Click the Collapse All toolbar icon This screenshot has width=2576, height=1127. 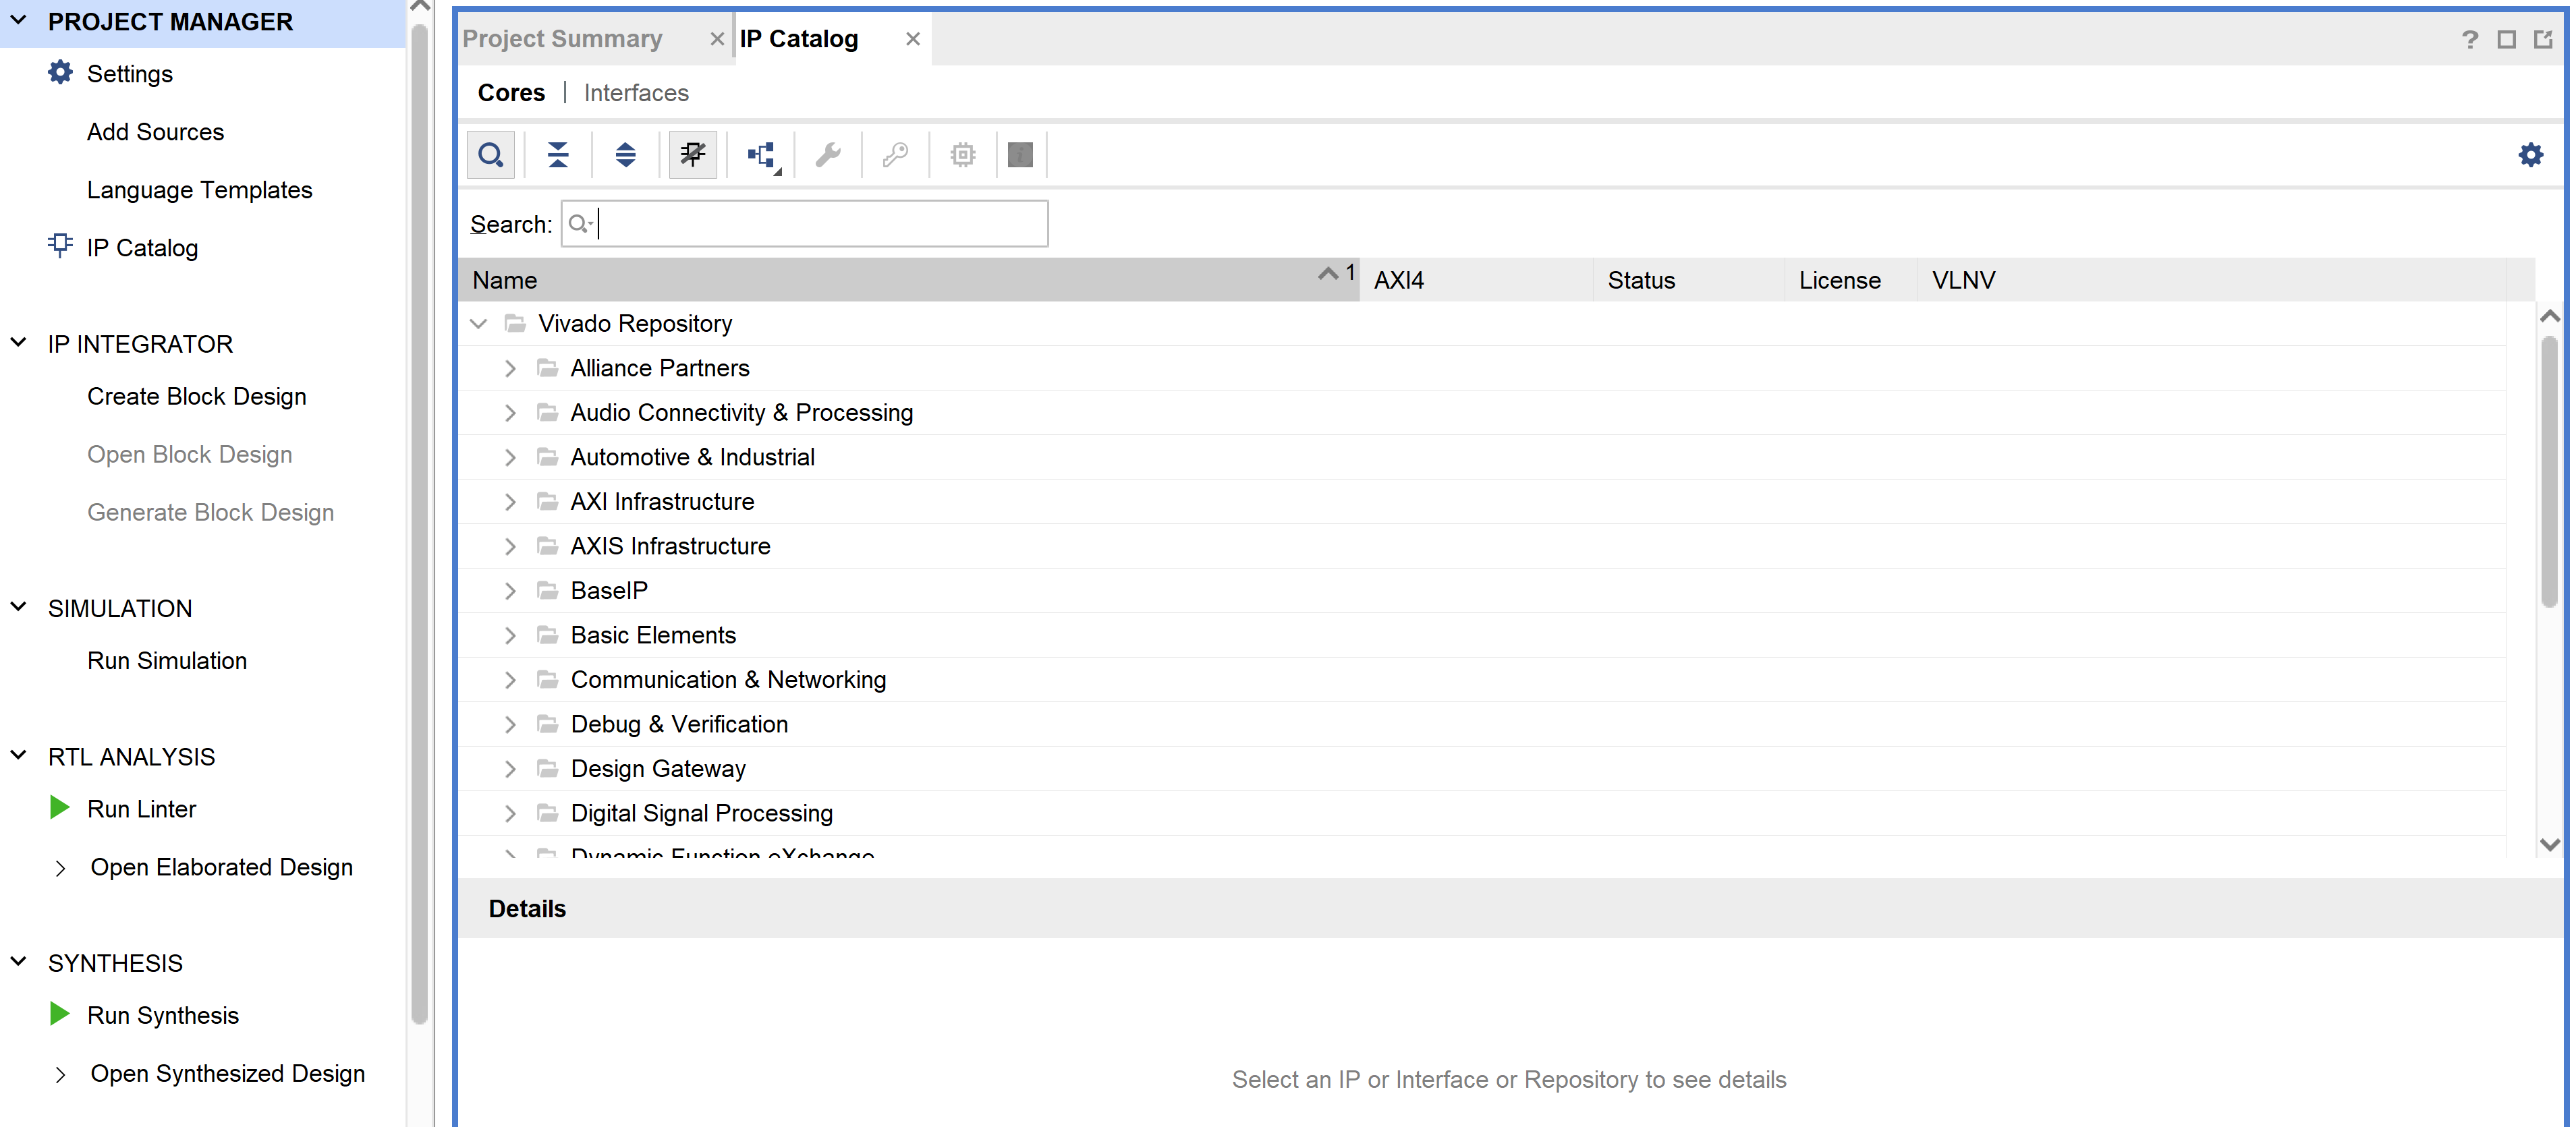pos(558,155)
